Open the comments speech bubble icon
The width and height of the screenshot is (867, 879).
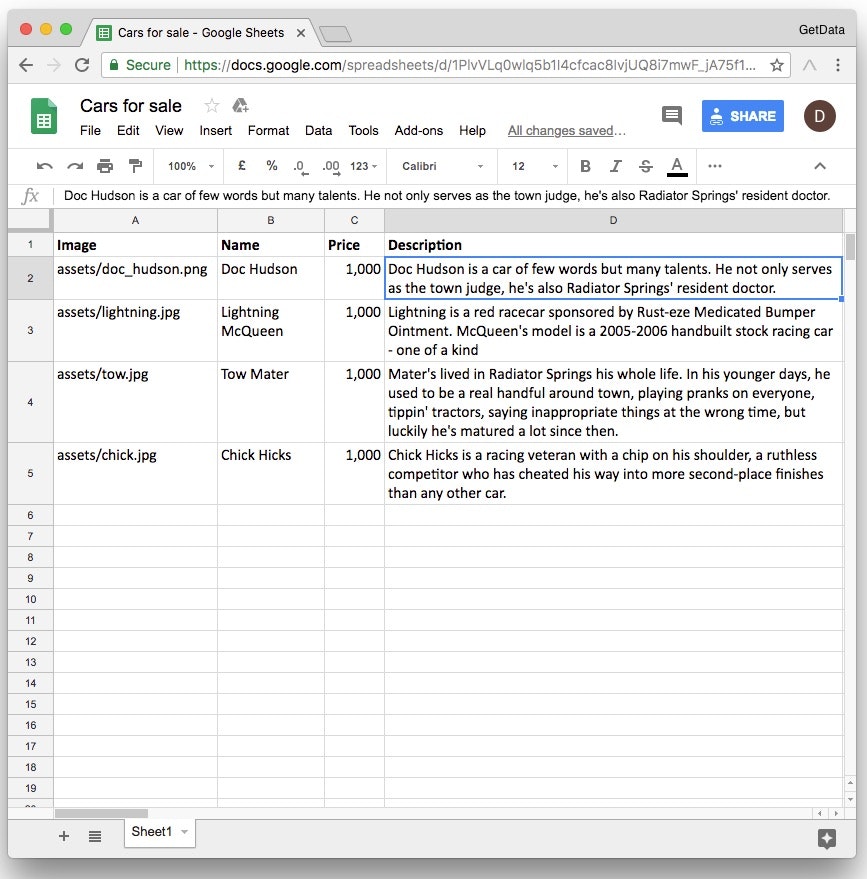671,115
